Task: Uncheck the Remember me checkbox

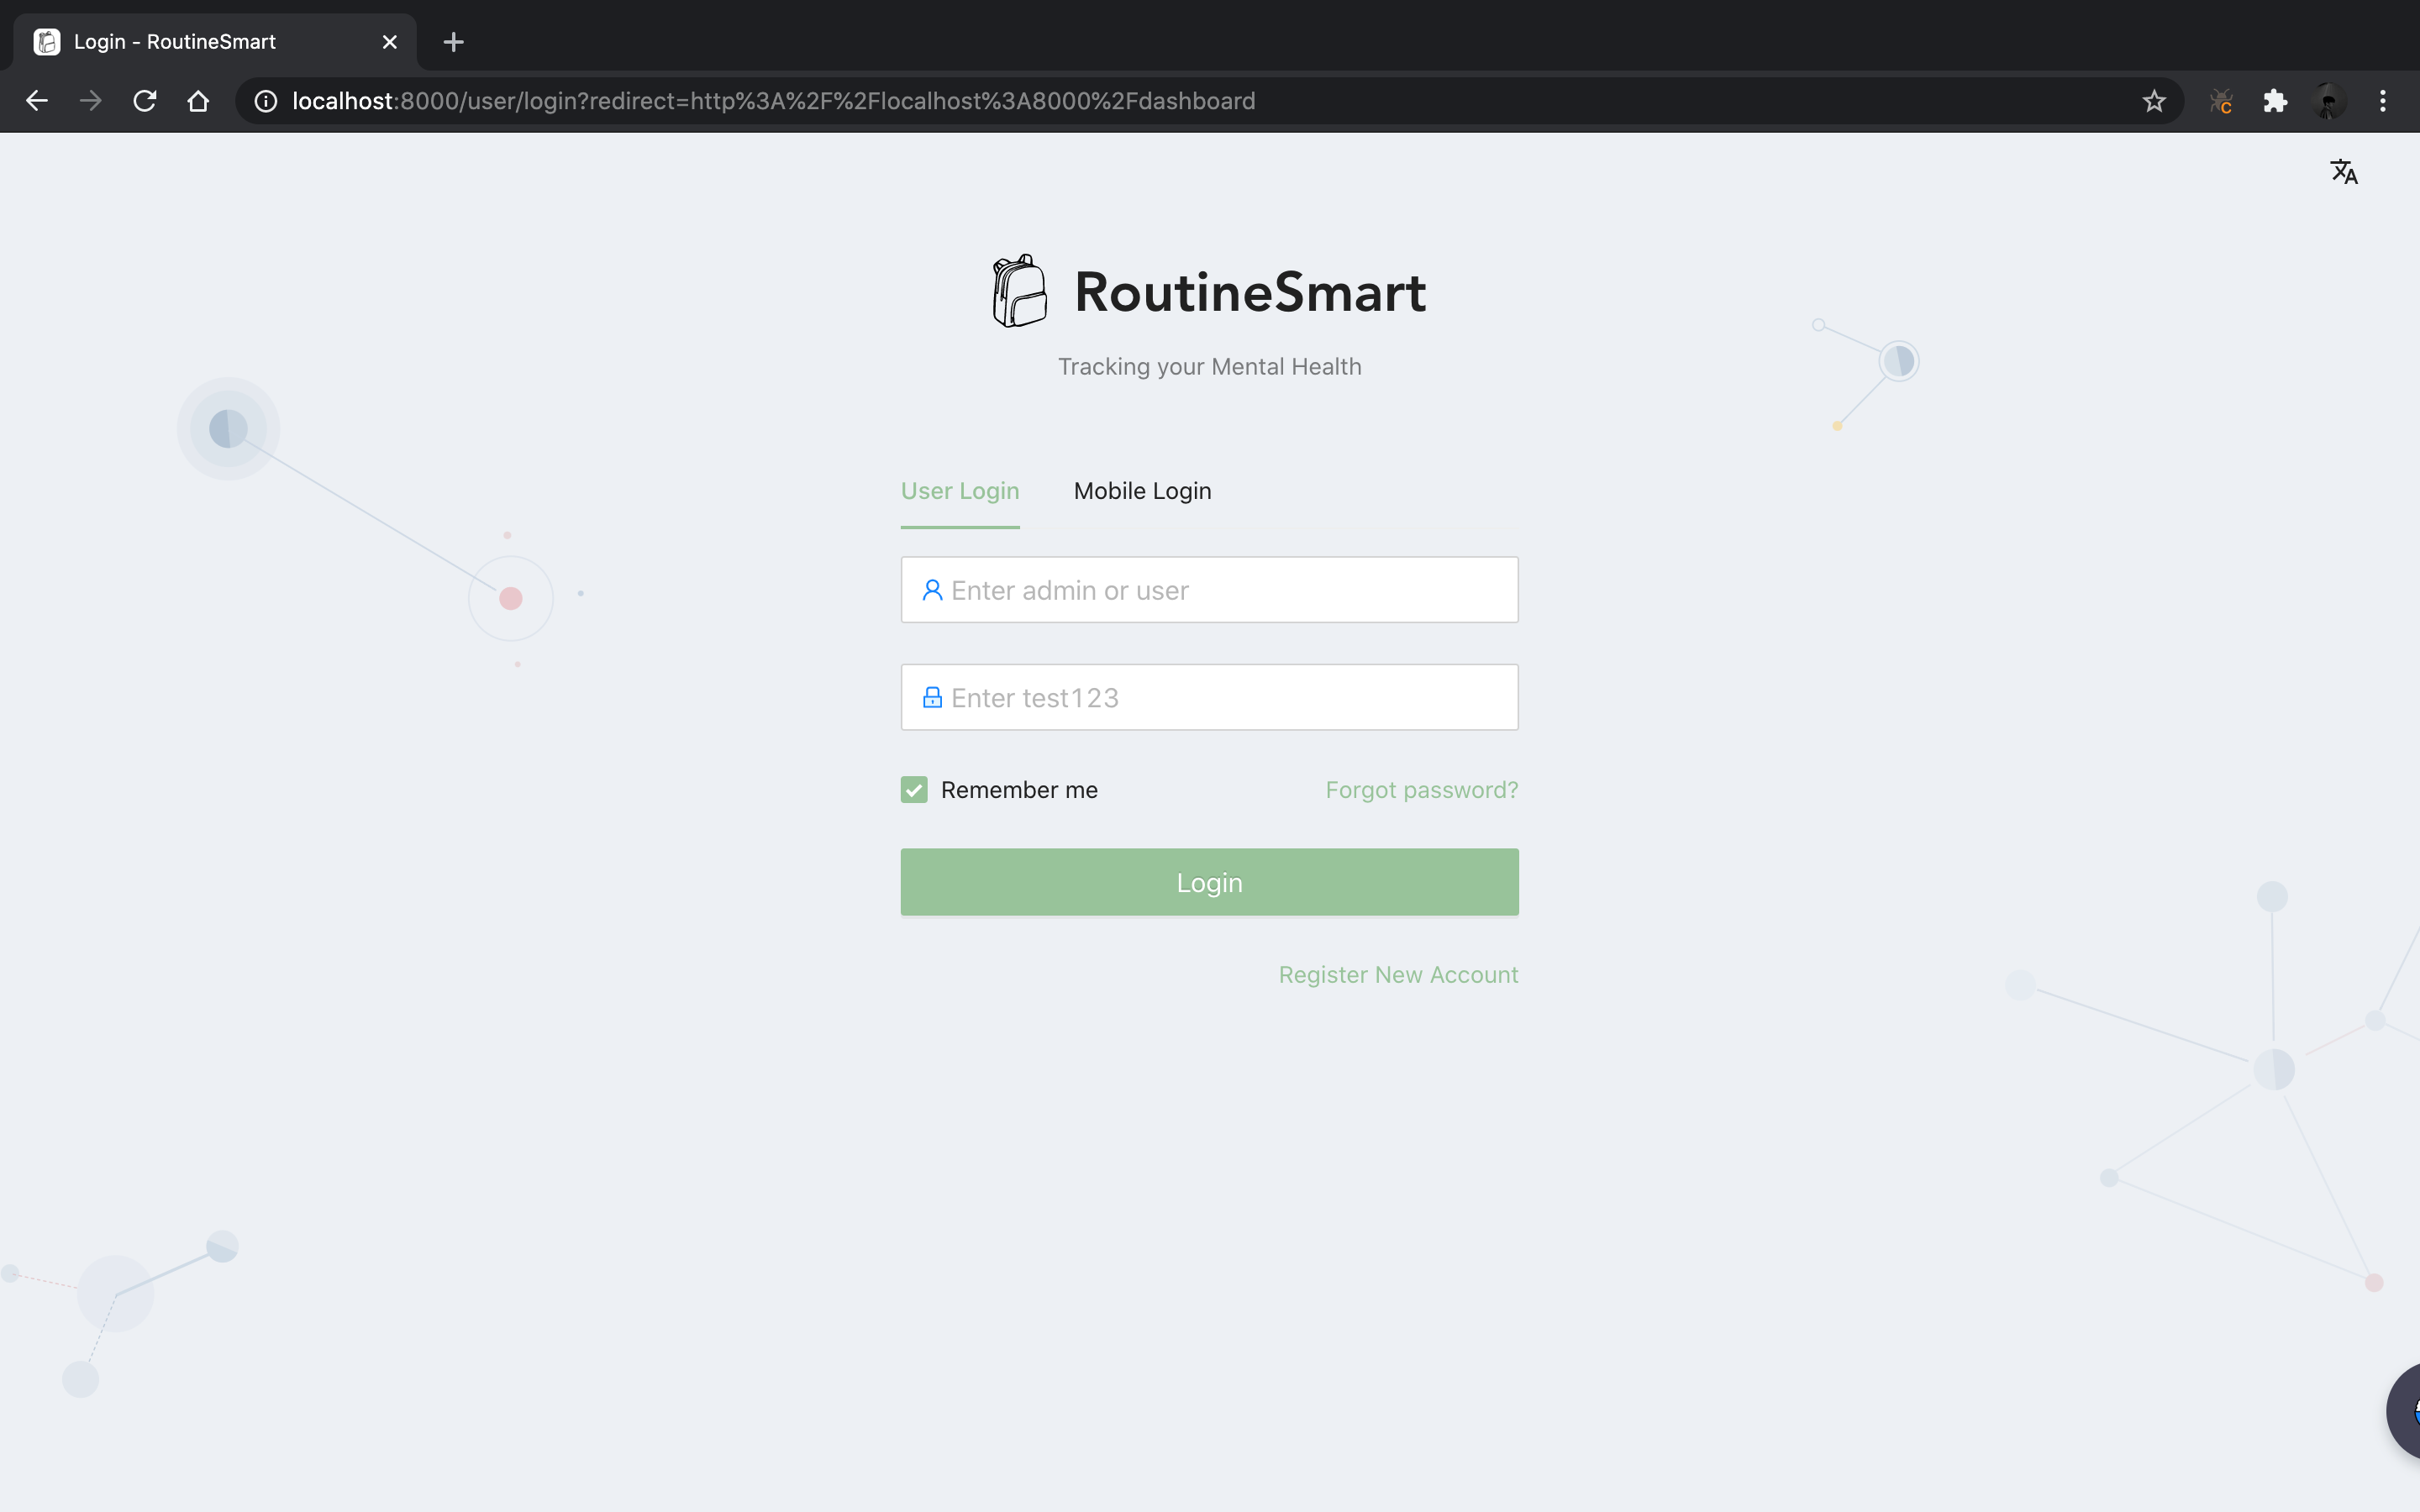Action: click(914, 790)
